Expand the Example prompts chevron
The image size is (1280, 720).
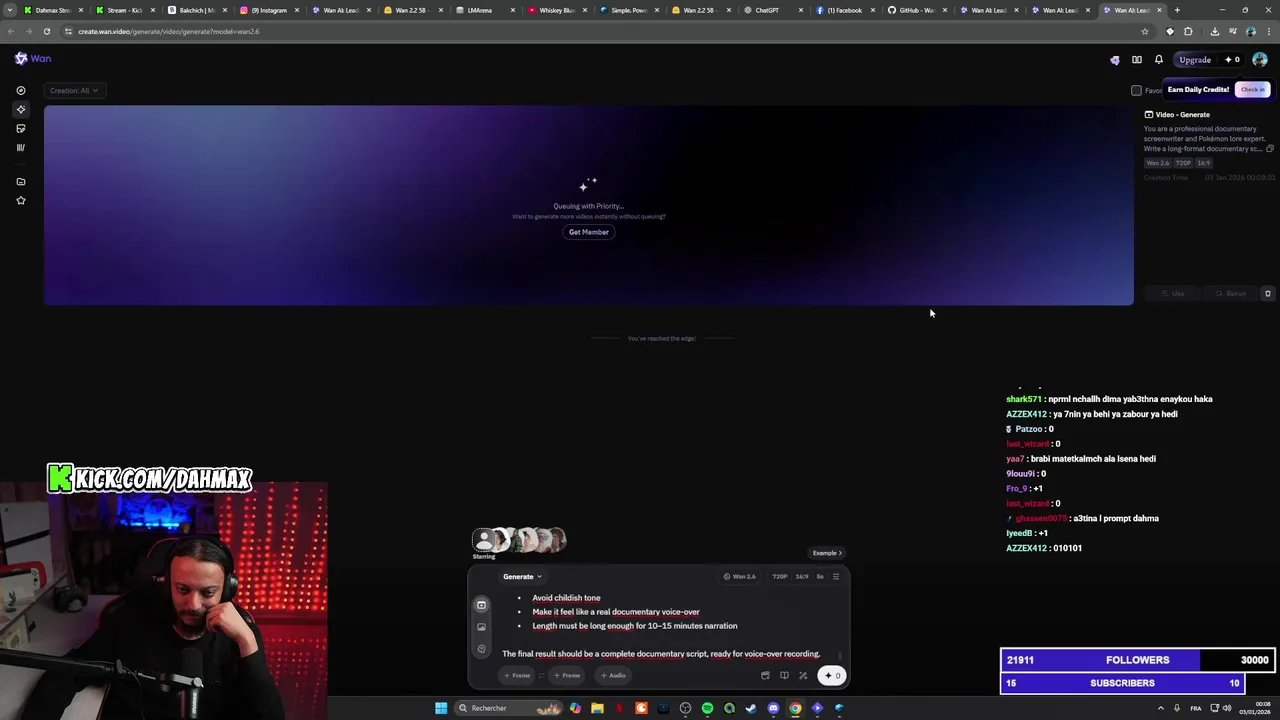[827, 553]
